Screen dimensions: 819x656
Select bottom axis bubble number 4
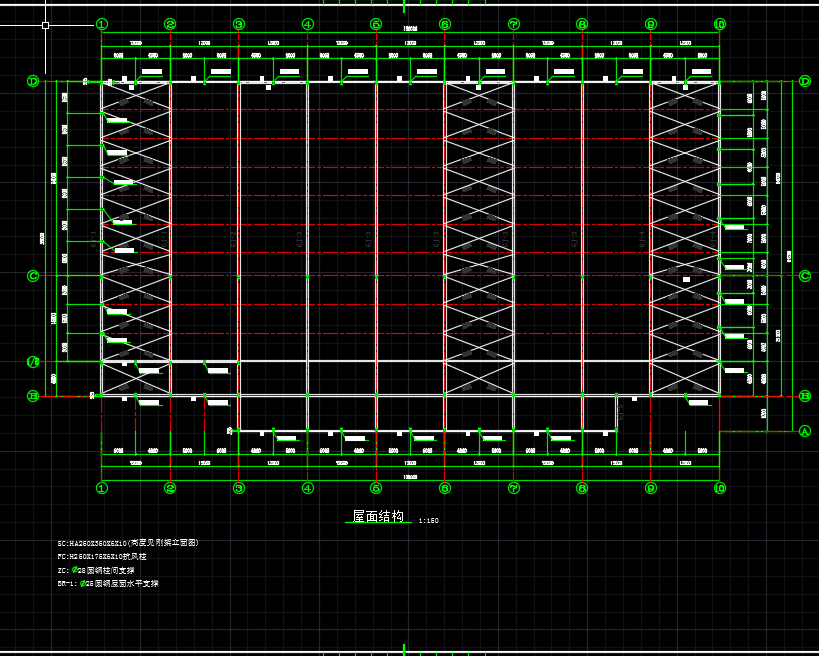[x=307, y=488]
